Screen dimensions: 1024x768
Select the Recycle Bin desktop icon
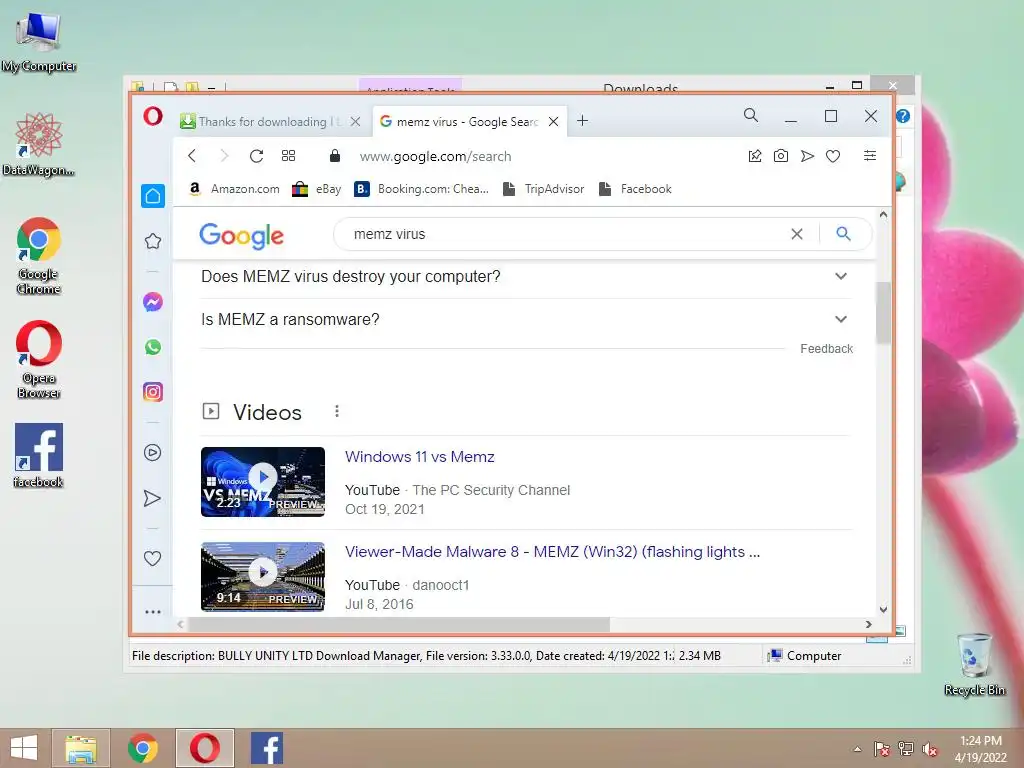(974, 664)
